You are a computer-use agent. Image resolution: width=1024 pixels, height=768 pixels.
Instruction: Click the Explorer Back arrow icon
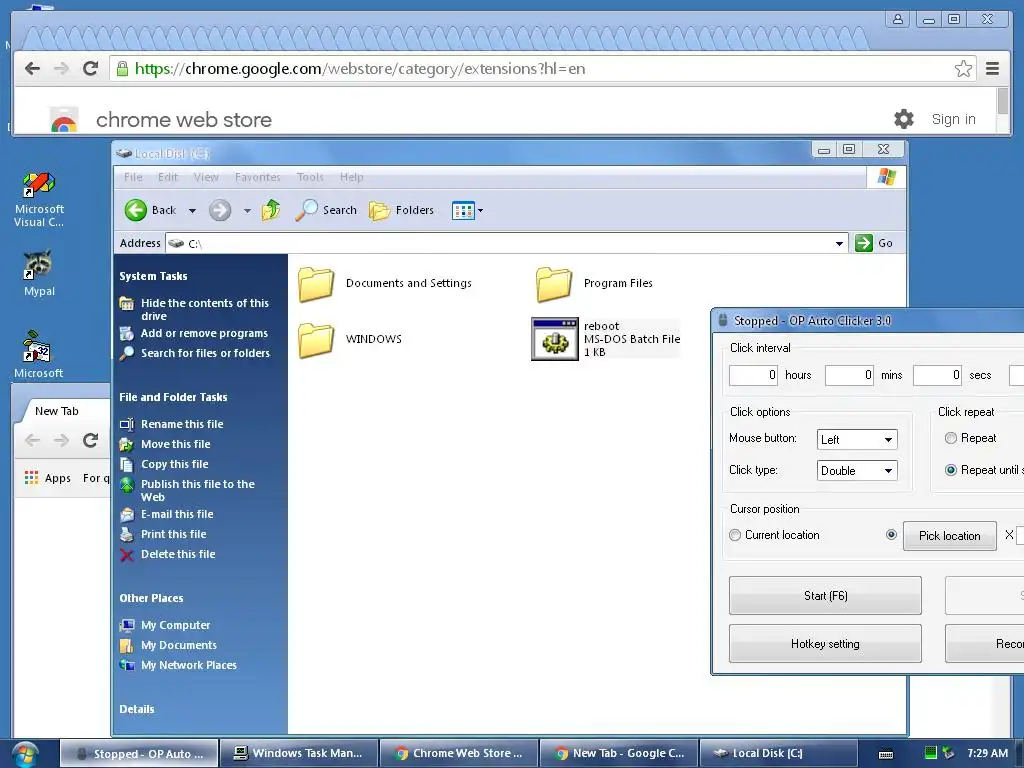(x=136, y=210)
